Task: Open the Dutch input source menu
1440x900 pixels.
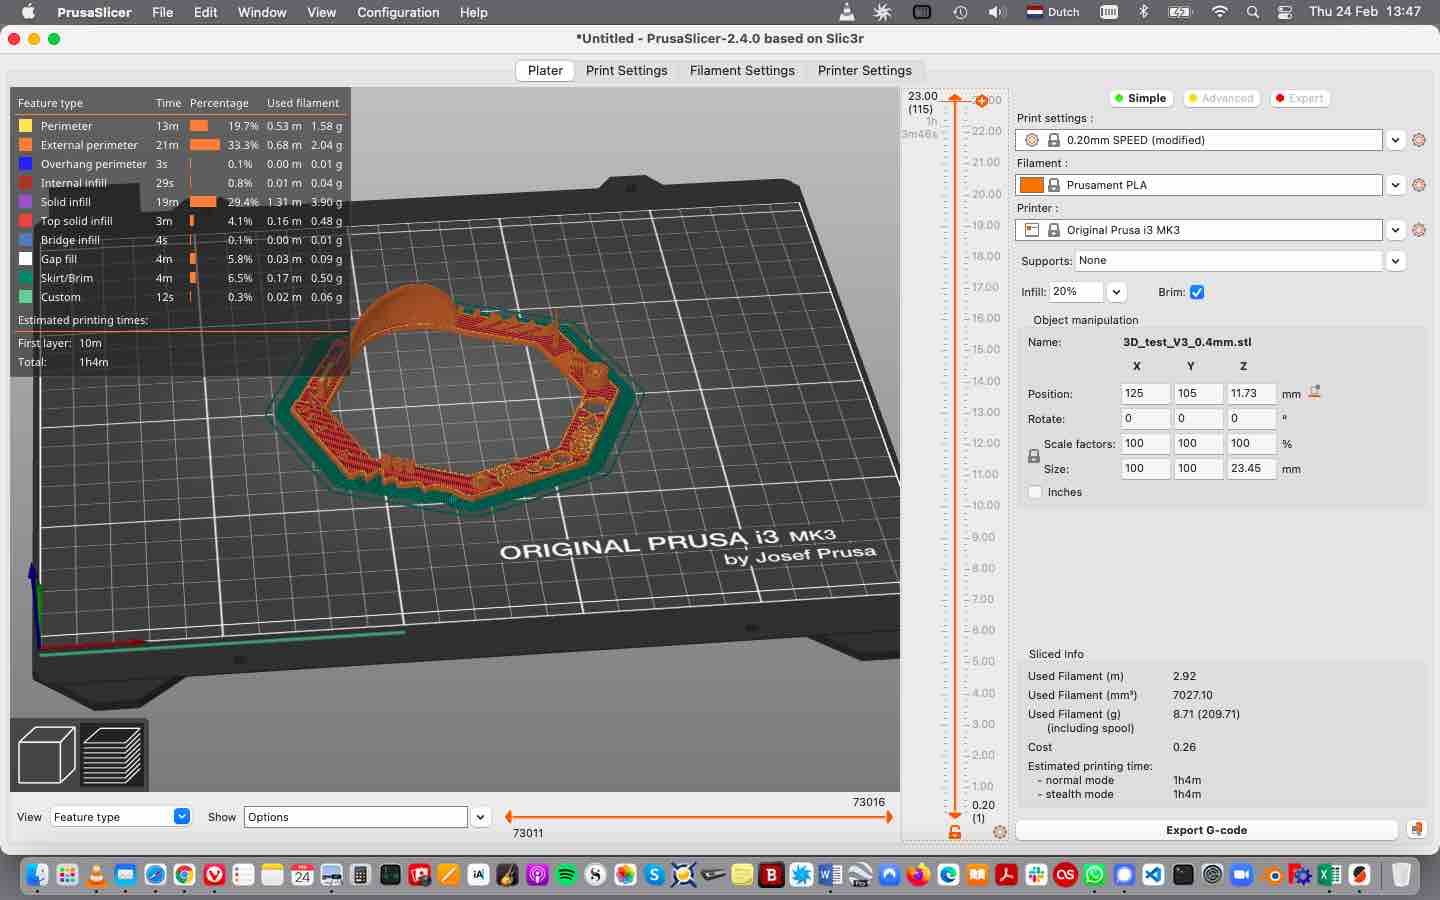Action: [x=1053, y=12]
